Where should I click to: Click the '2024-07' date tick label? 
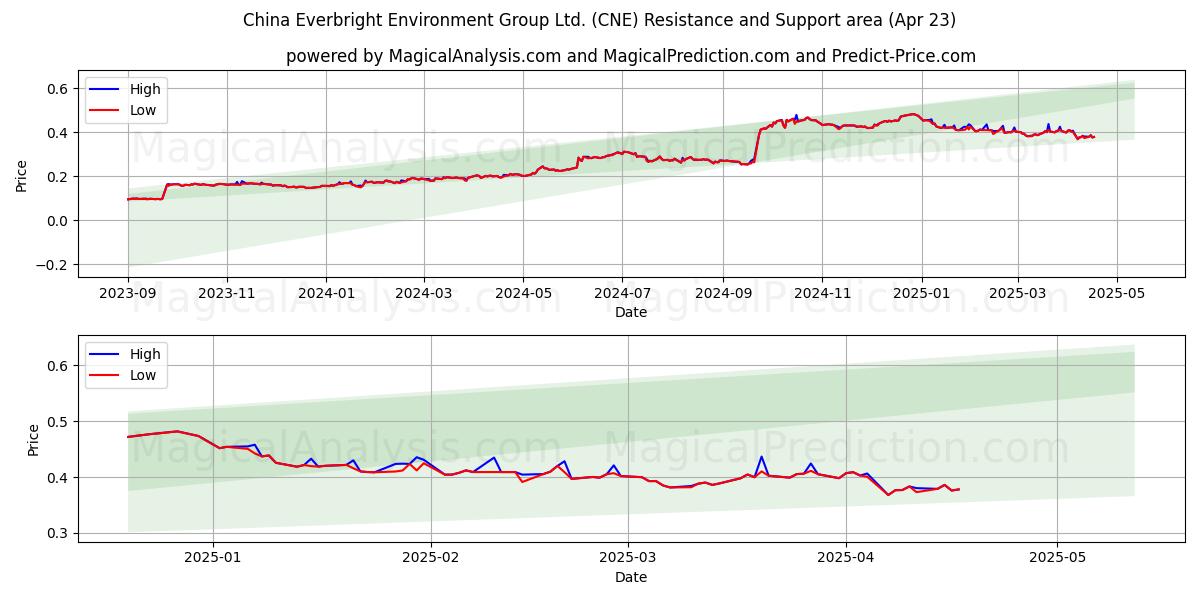(x=622, y=295)
